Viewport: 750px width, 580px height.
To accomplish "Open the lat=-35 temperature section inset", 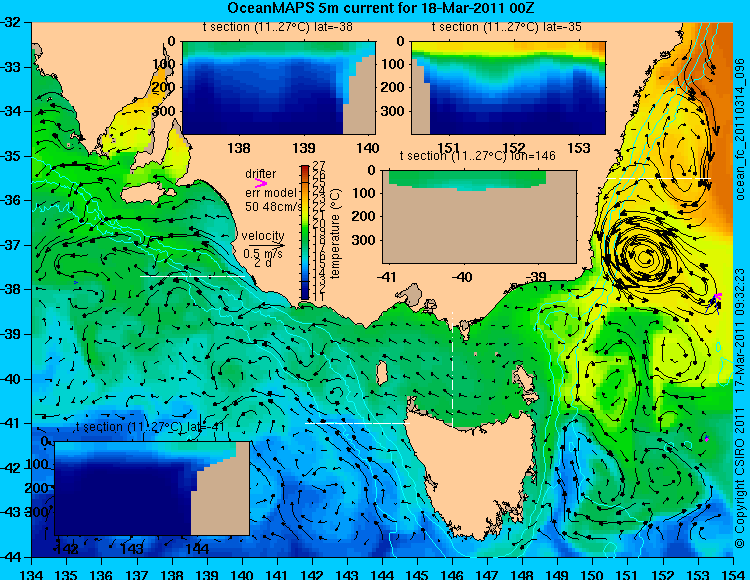I will pos(508,88).
